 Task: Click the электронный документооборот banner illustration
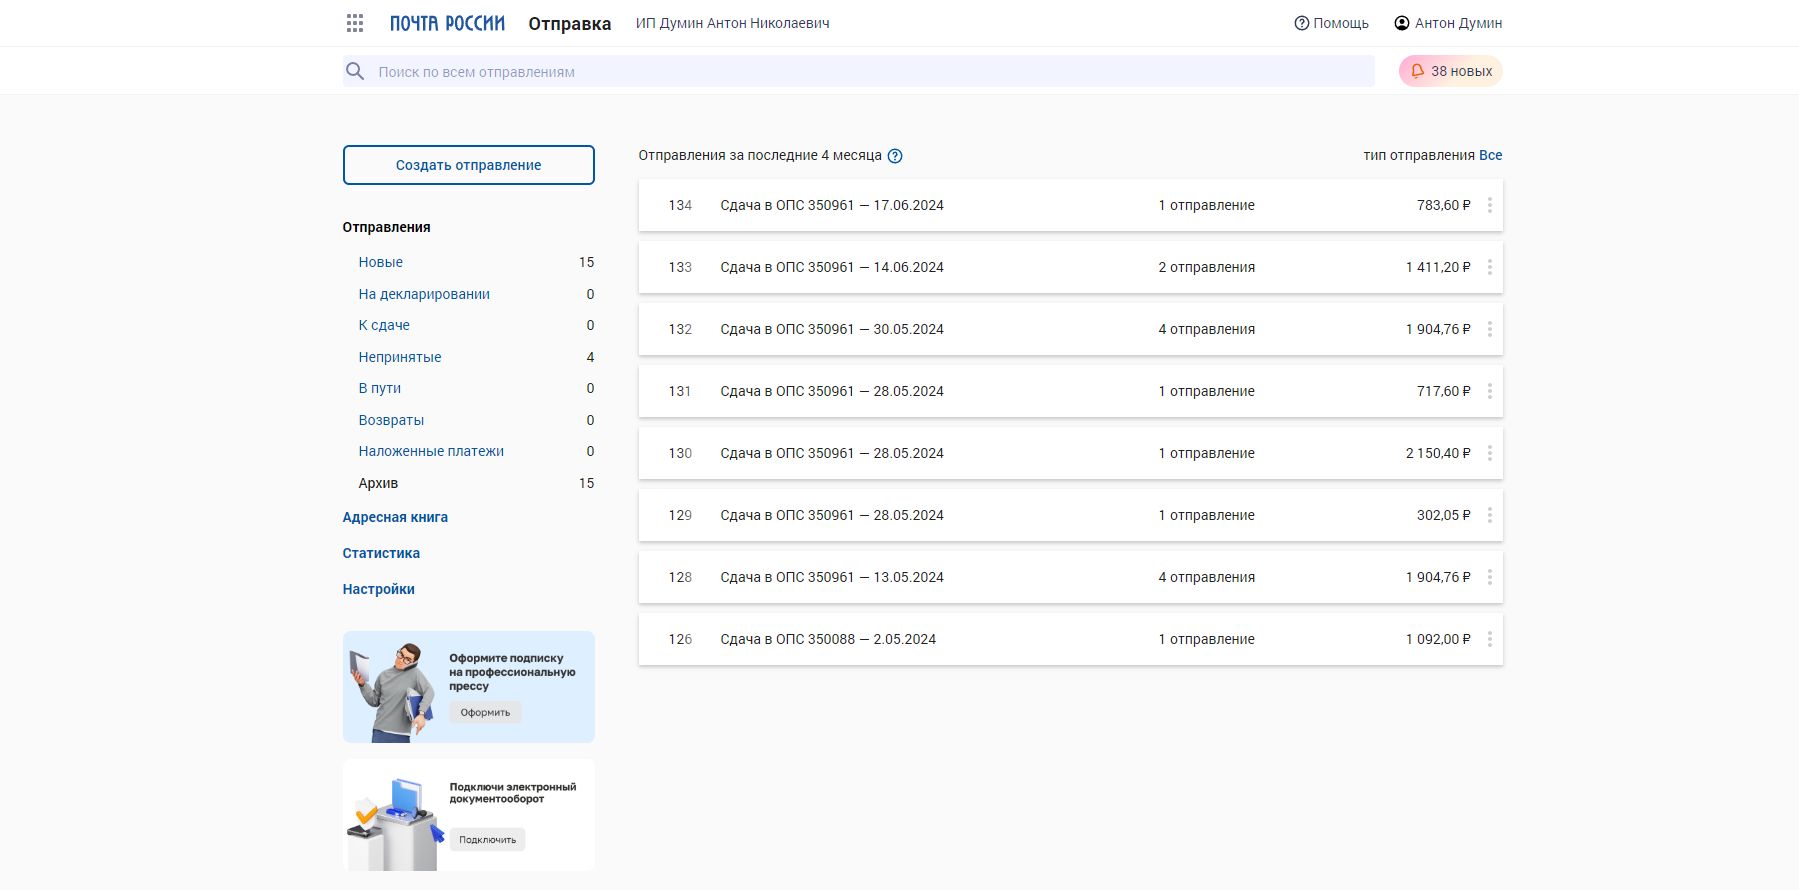[x=394, y=824]
